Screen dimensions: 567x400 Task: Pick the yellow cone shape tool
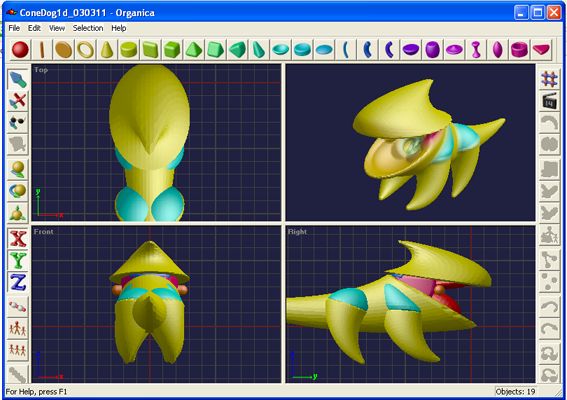pos(107,50)
